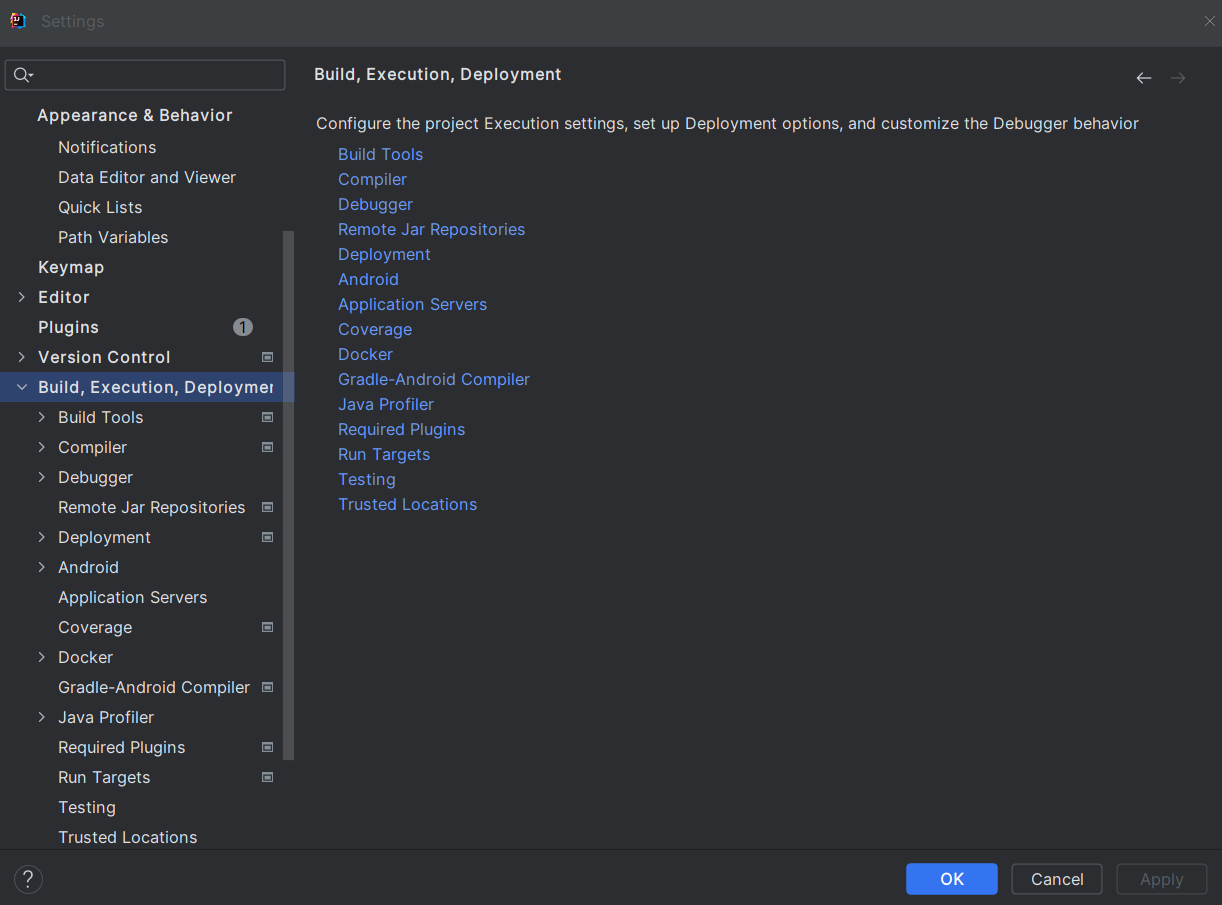Screen dimensions: 1222x905
Task: Expand the Deployment sidebar node
Action: click(x=42, y=537)
